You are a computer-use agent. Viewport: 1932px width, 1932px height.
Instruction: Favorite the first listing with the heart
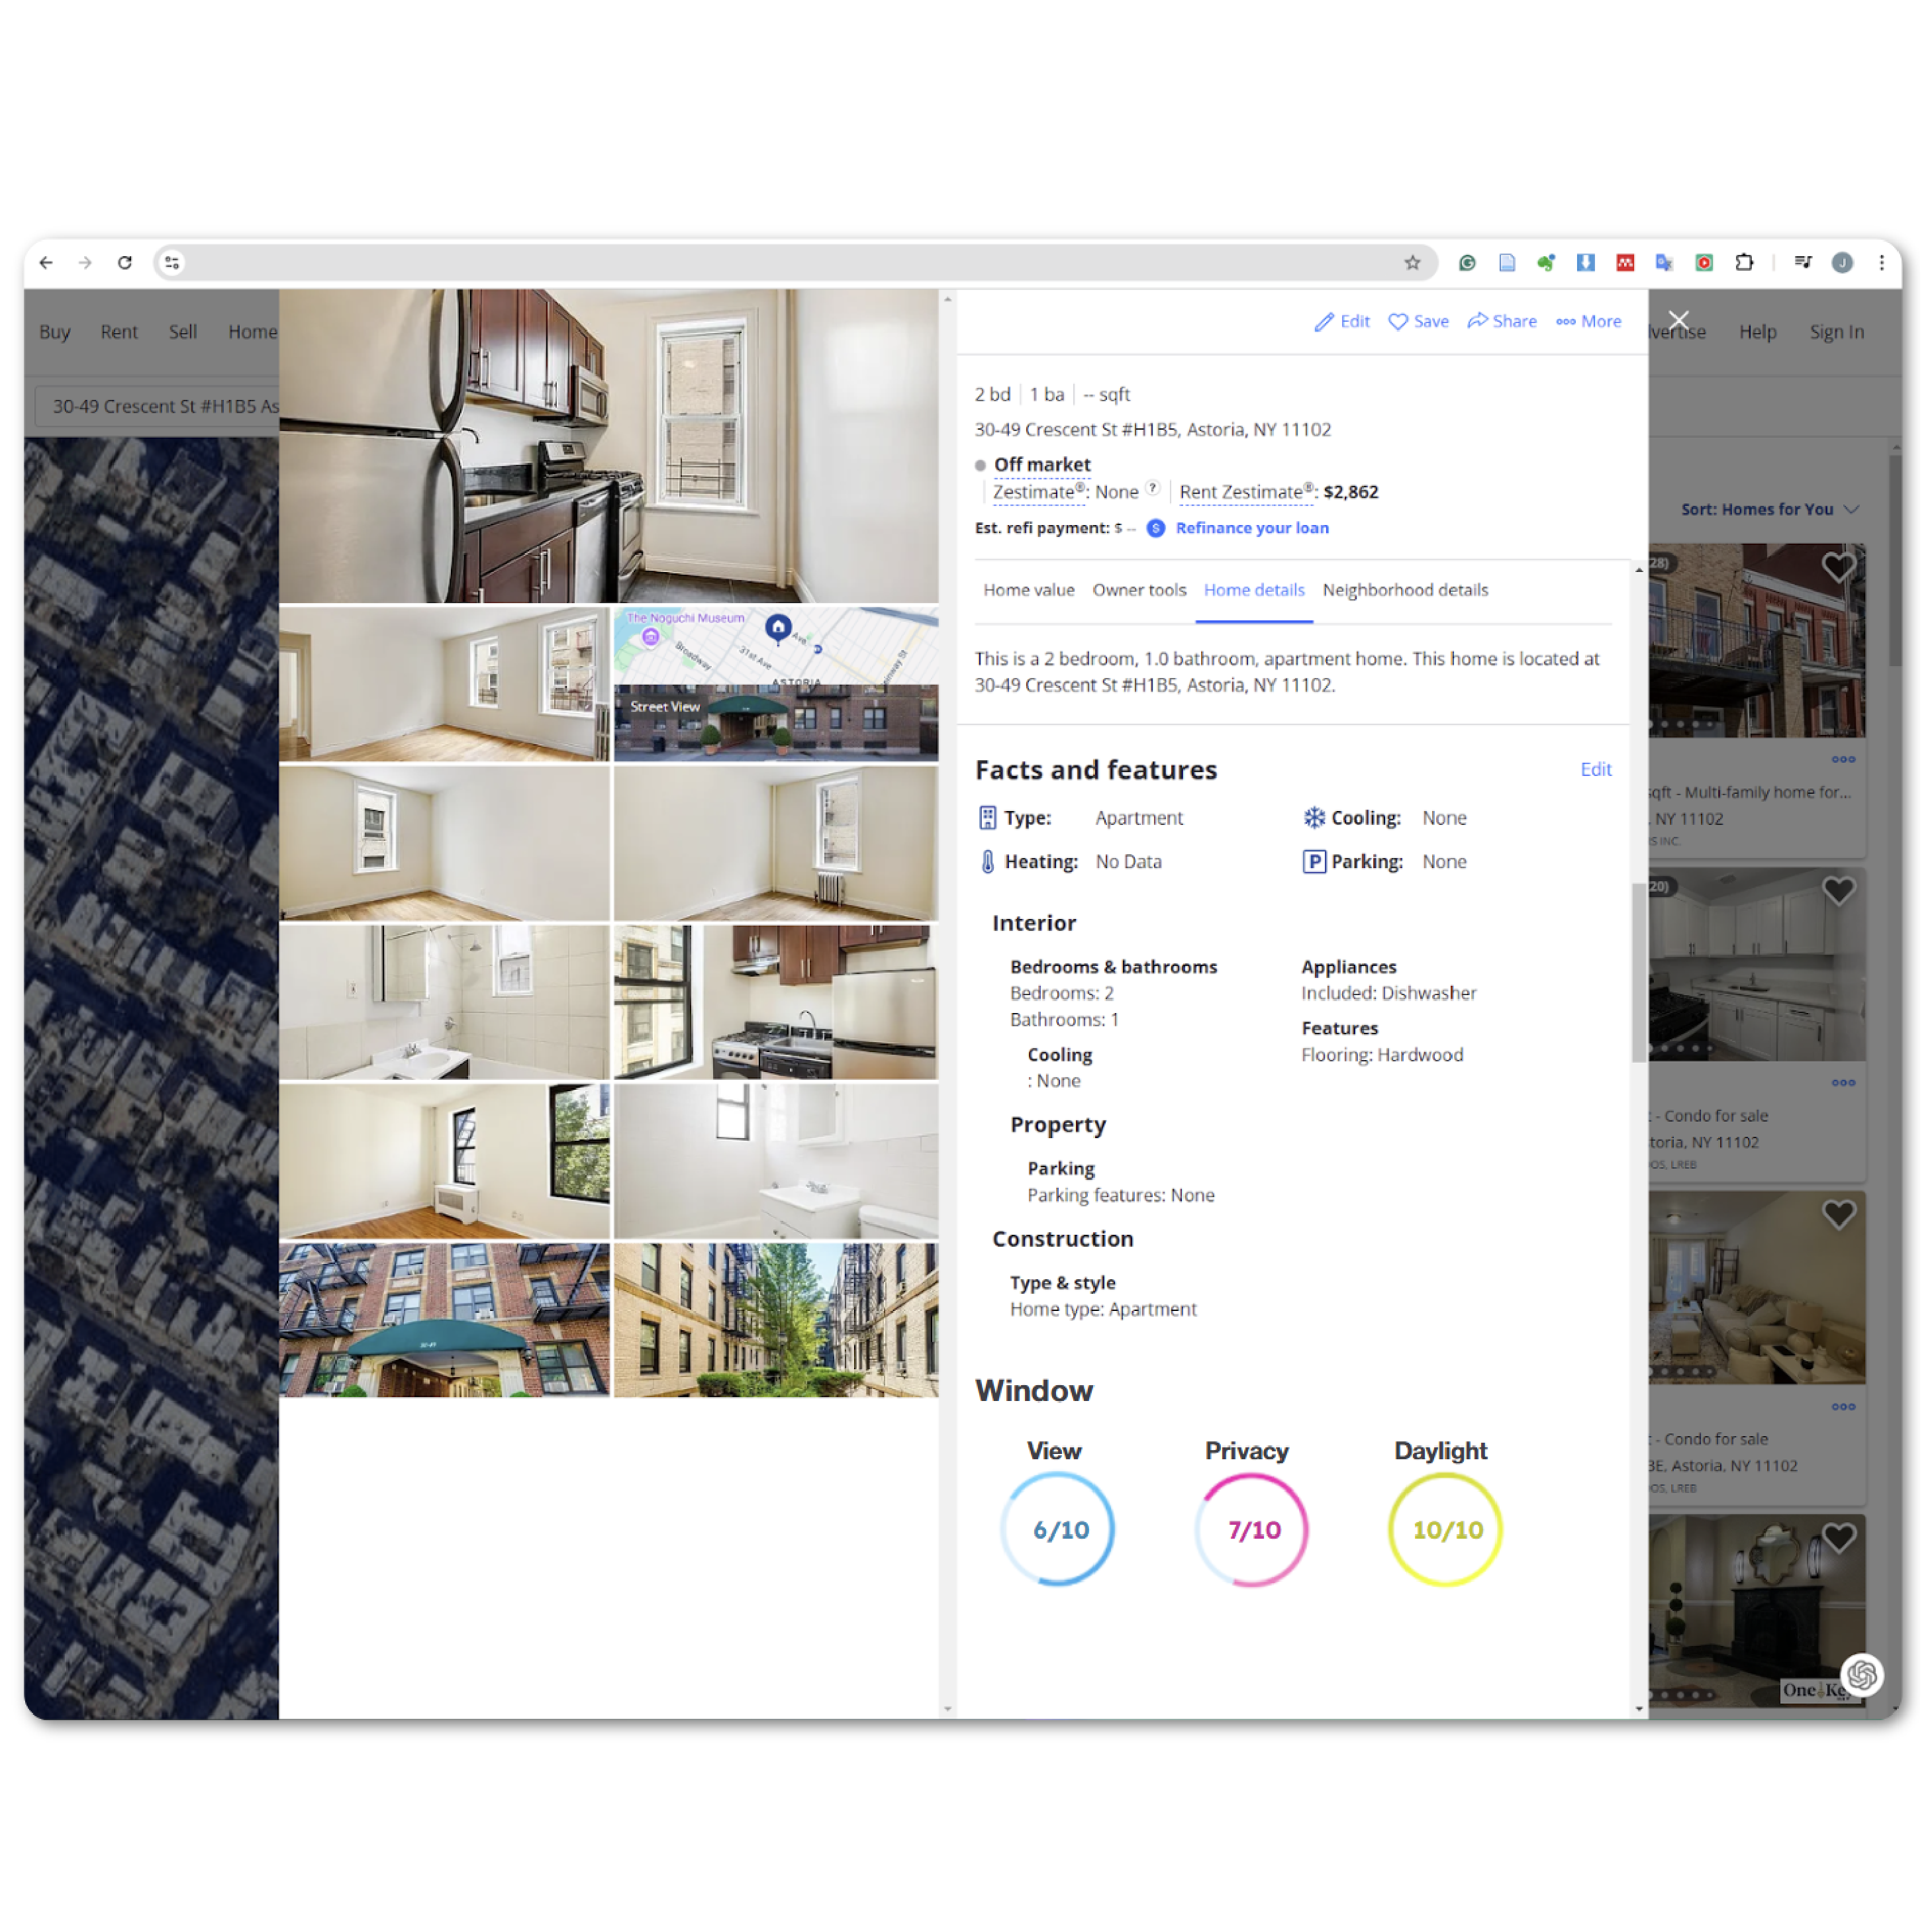1838,566
